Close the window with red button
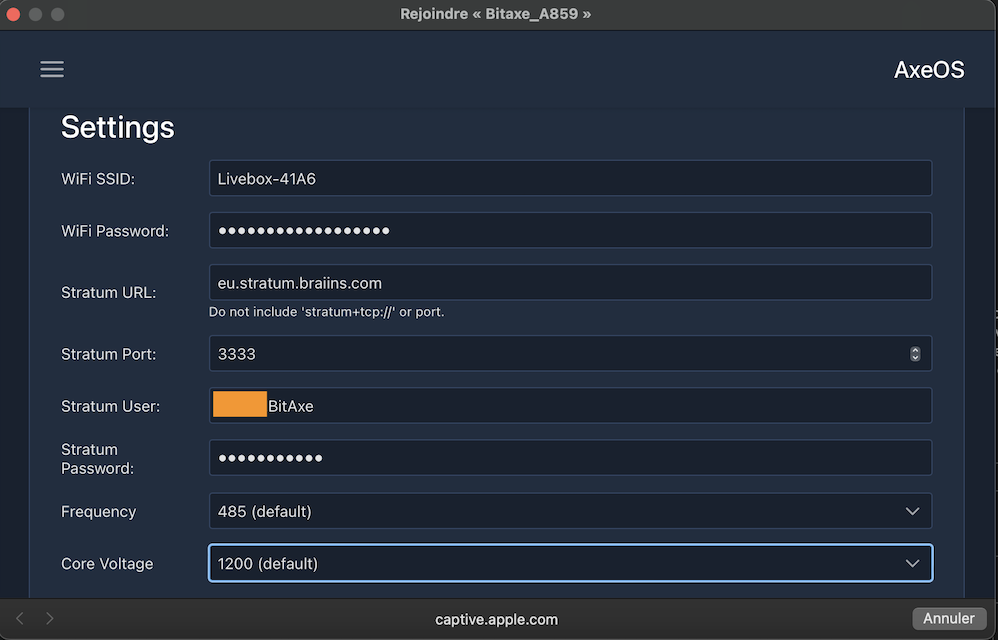 [13, 15]
